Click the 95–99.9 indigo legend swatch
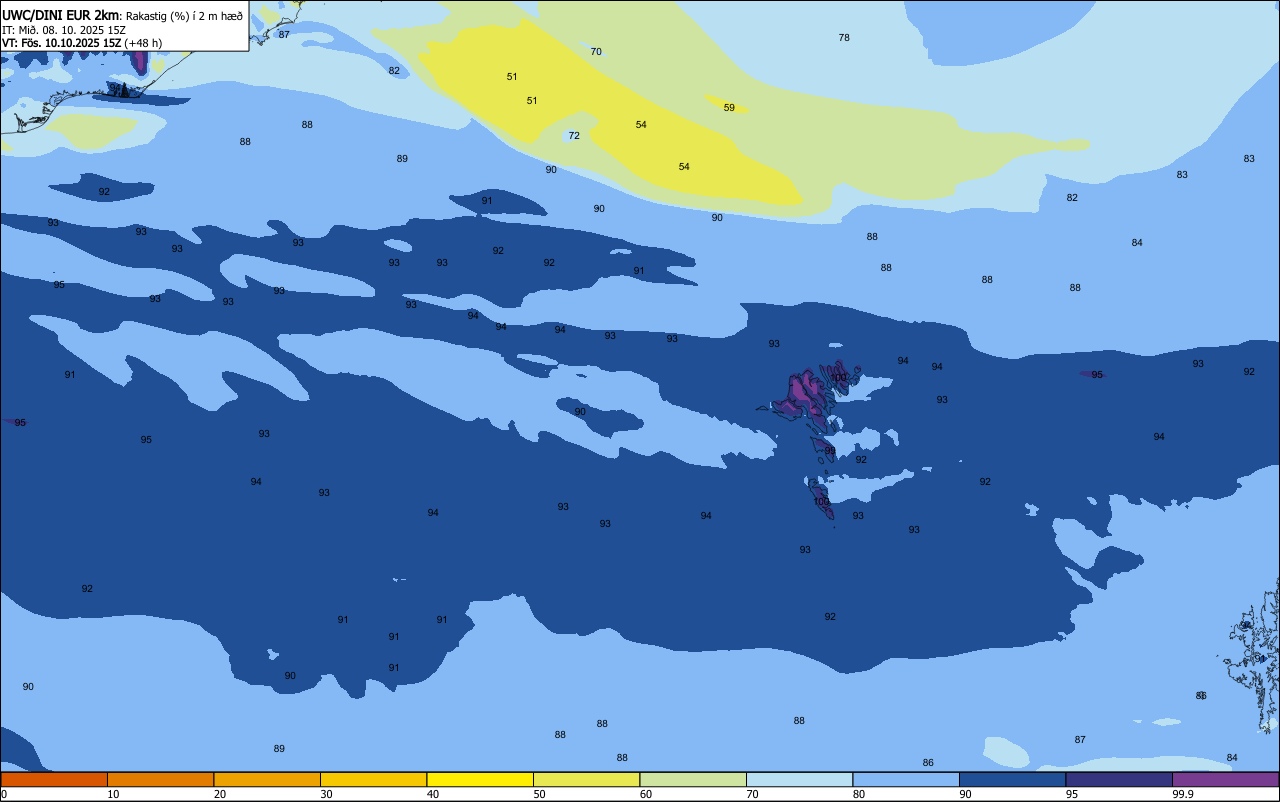Viewport: 1280px width, 802px height. pyautogui.click(x=1119, y=779)
